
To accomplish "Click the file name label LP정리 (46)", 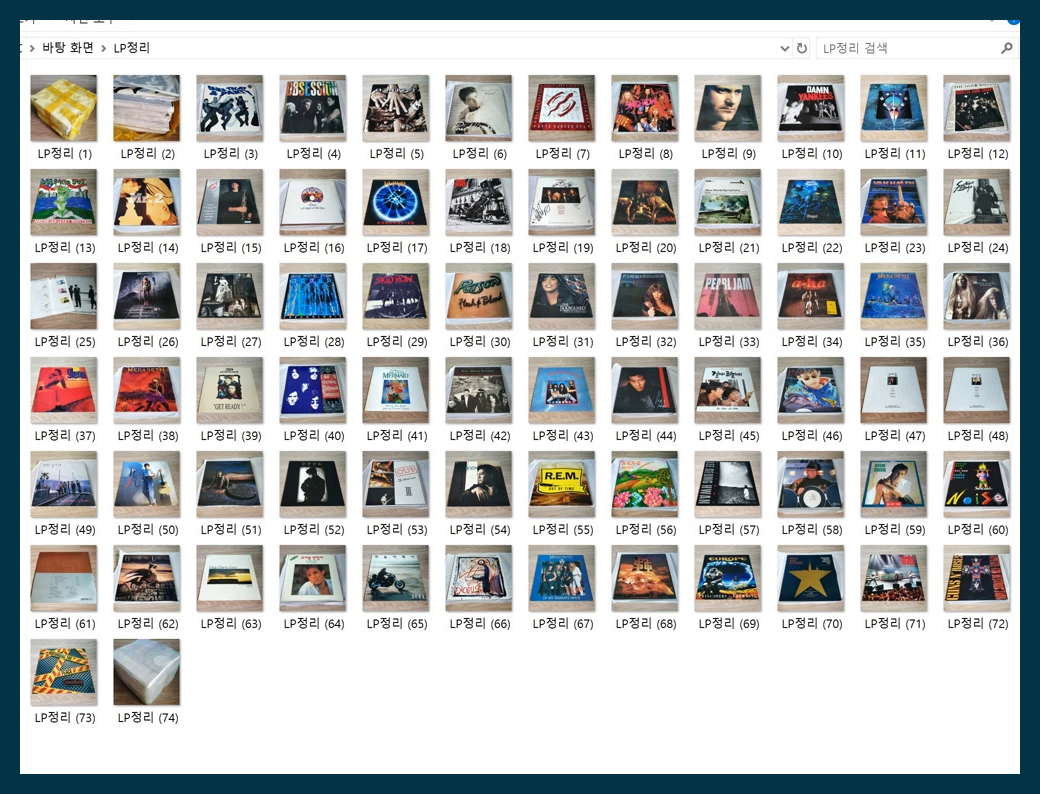I will click(812, 436).
